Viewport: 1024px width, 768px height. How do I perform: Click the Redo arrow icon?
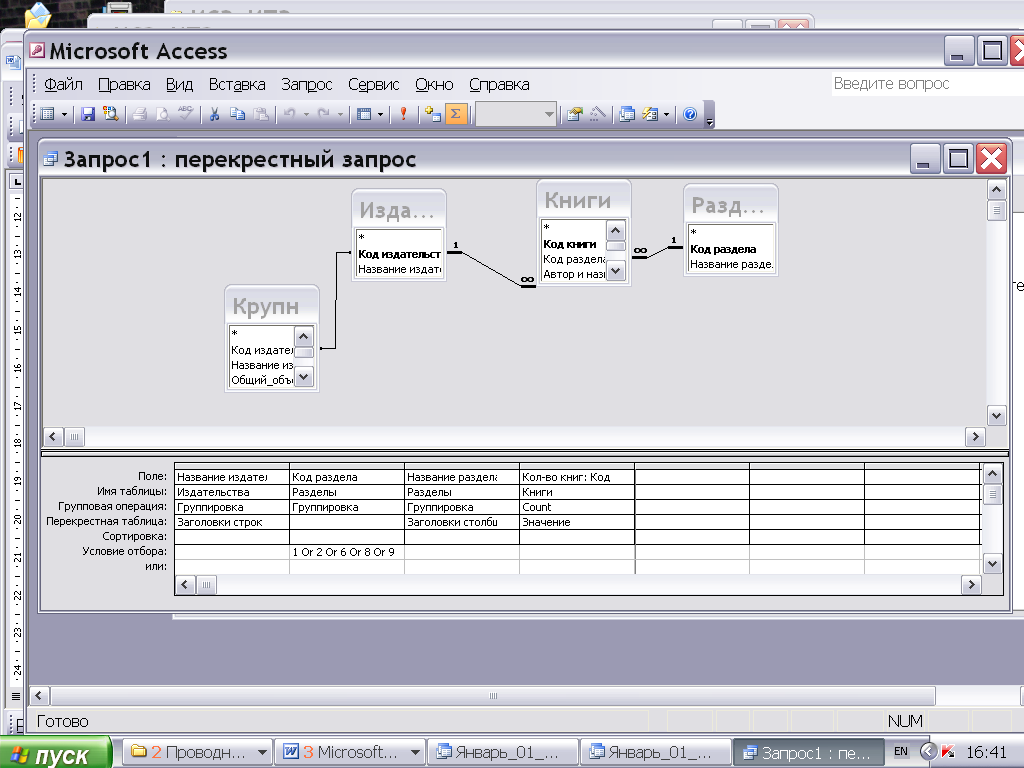tap(324, 114)
